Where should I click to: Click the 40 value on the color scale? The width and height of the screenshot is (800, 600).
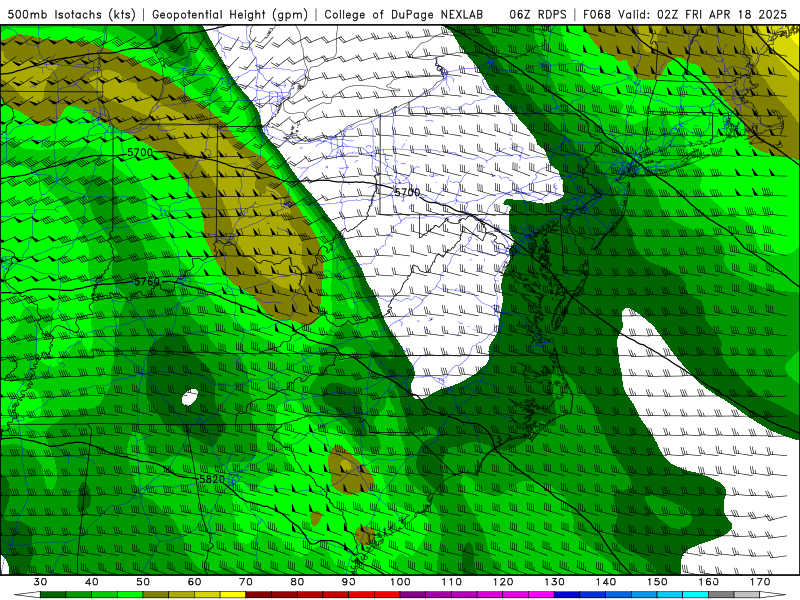[x=91, y=582]
